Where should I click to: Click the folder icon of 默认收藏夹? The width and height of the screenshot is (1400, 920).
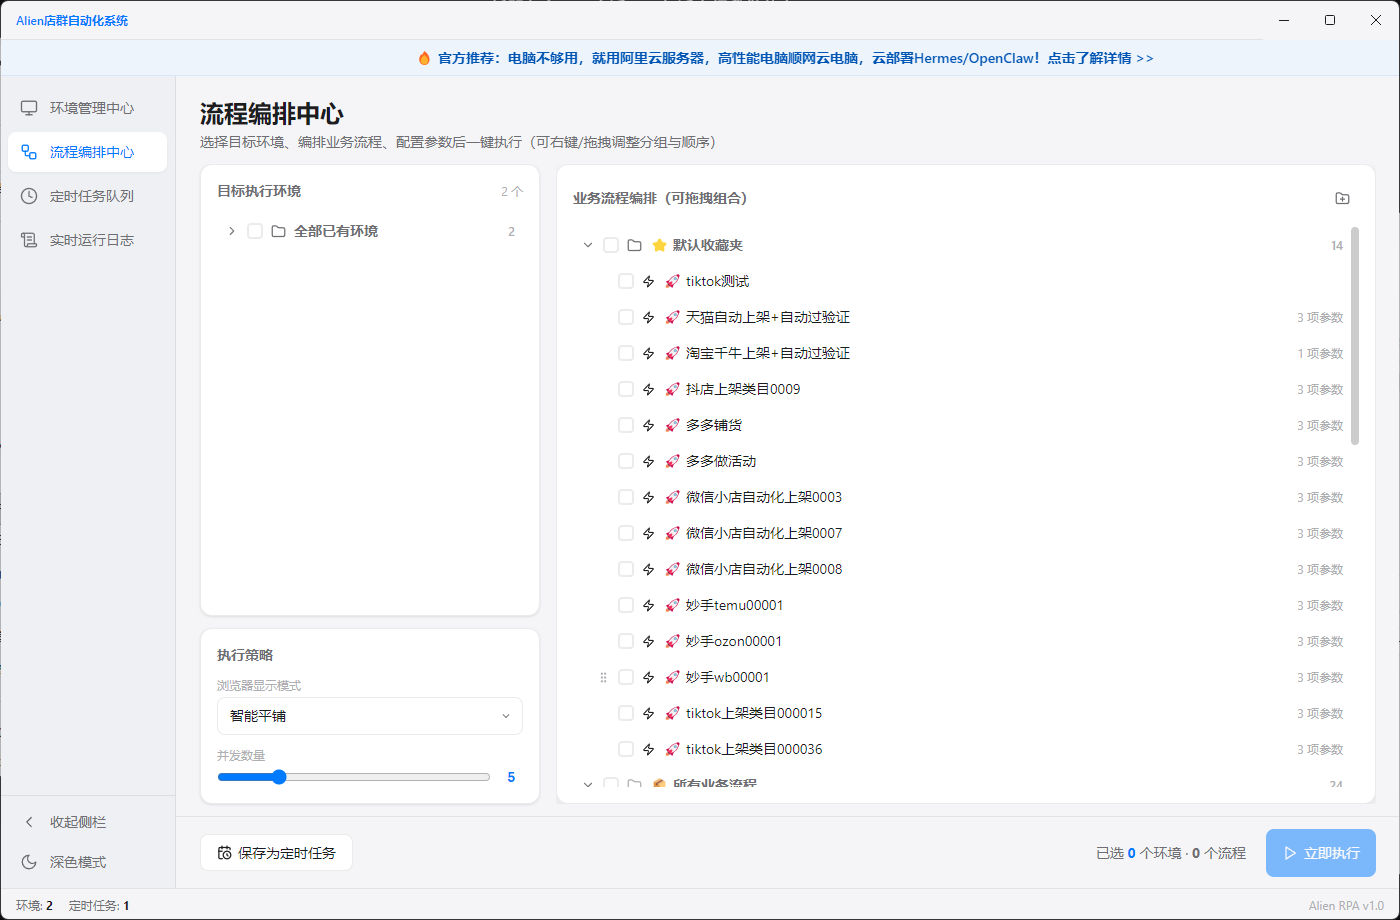point(634,245)
